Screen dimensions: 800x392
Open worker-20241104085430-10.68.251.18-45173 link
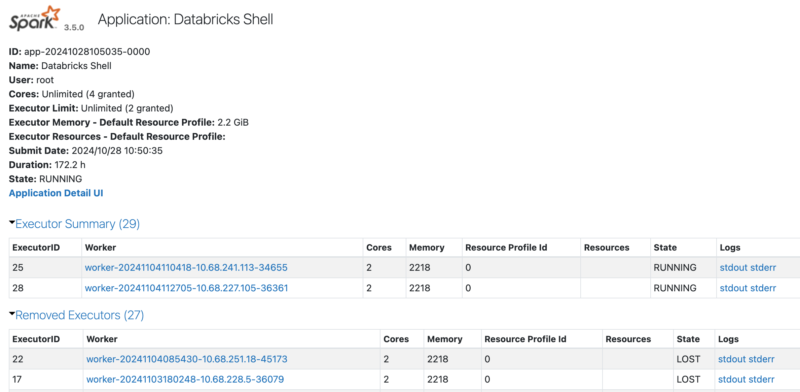(x=187, y=359)
